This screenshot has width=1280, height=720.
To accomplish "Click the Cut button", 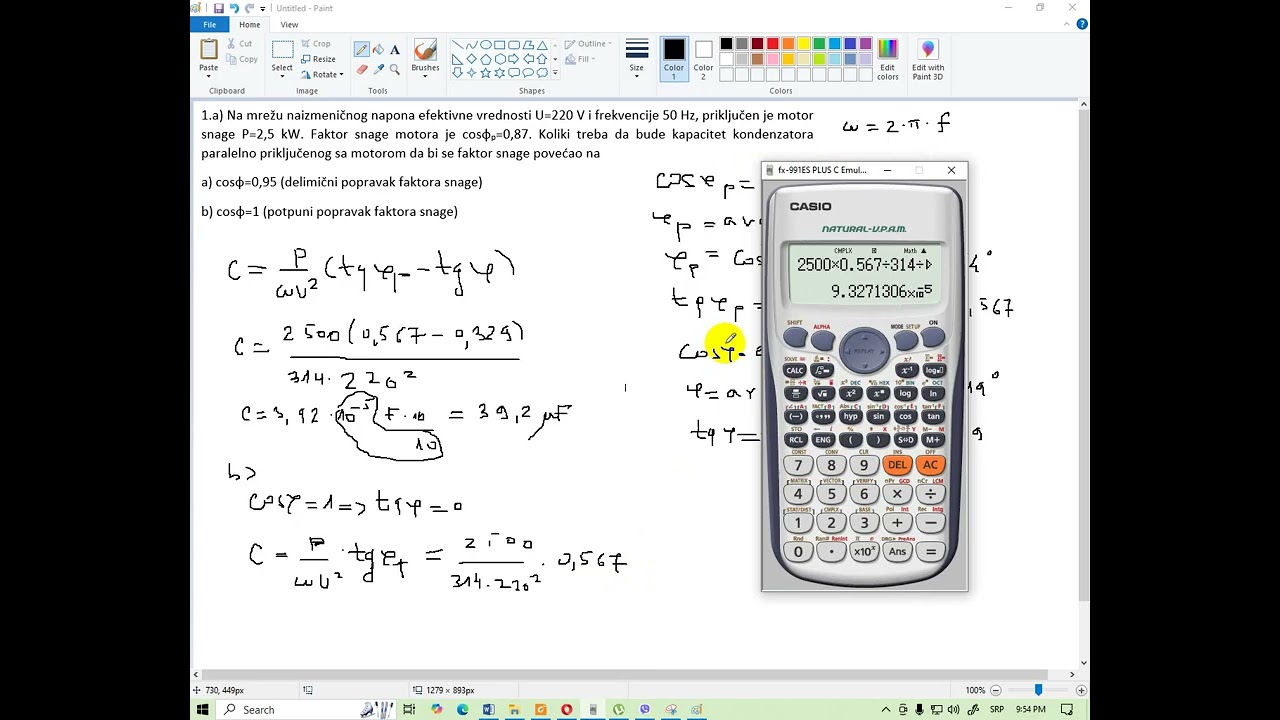I will coord(239,44).
